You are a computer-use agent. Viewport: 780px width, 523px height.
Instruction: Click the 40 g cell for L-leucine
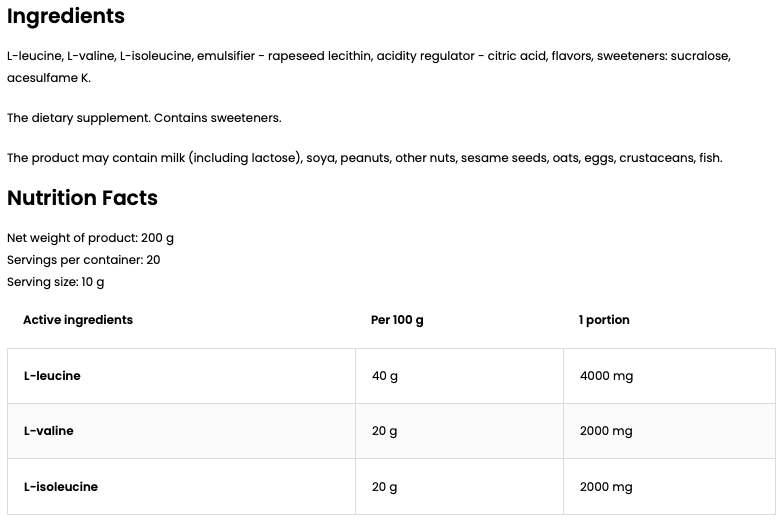click(385, 376)
